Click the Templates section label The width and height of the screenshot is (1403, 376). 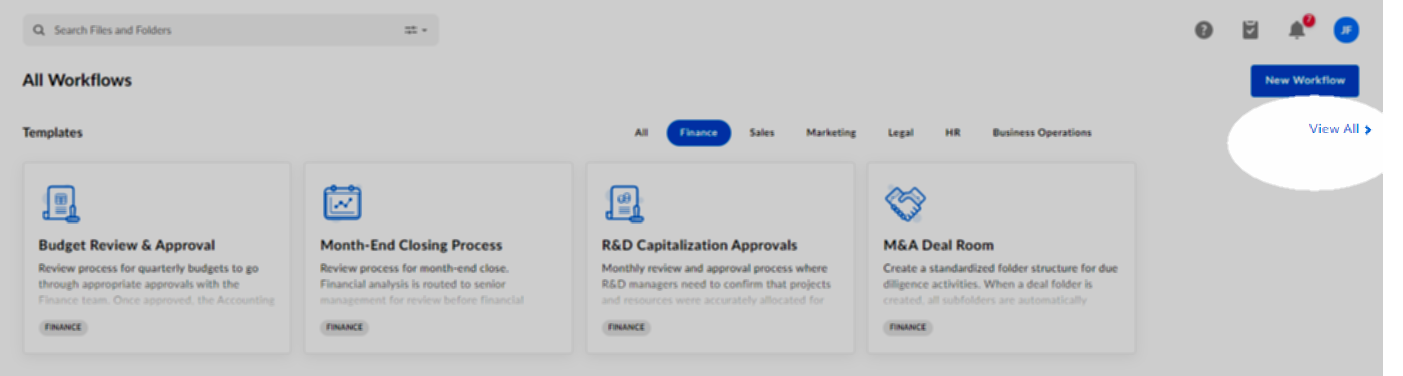53,132
